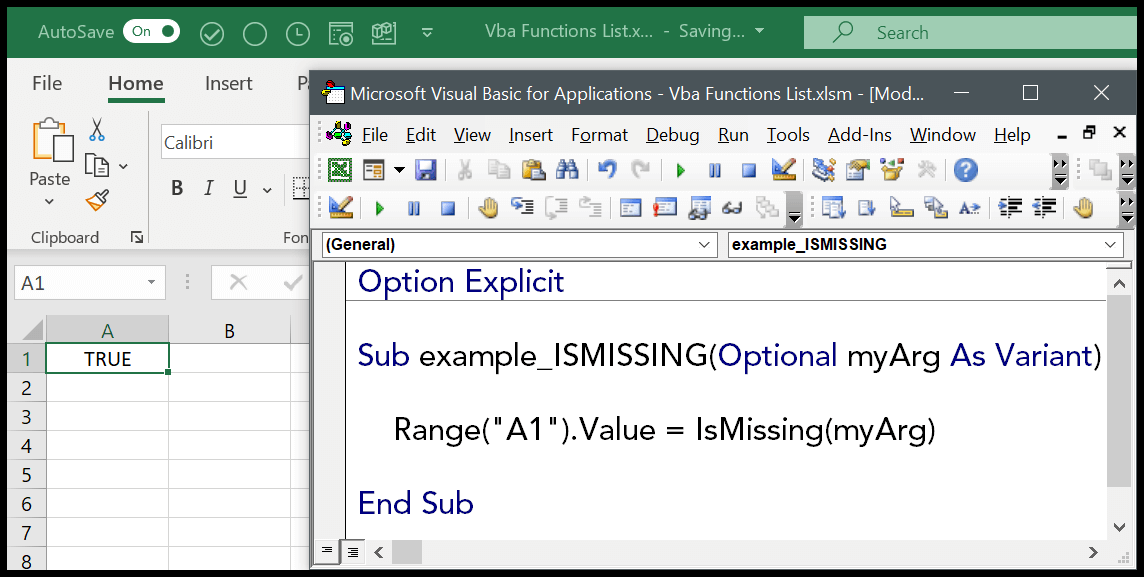Run the example_ISMISSING macro with Run Sub icon
This screenshot has width=1144, height=577.
coord(681,170)
